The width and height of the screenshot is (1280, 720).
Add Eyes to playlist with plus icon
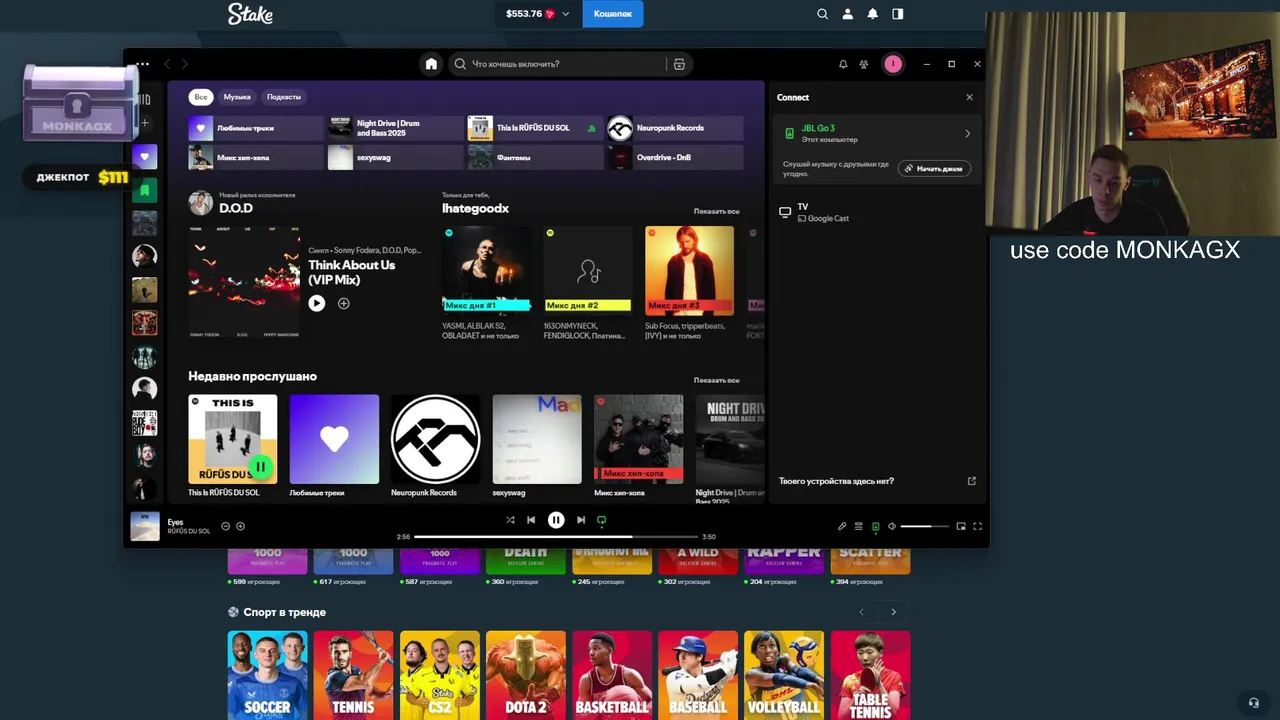tap(240, 526)
